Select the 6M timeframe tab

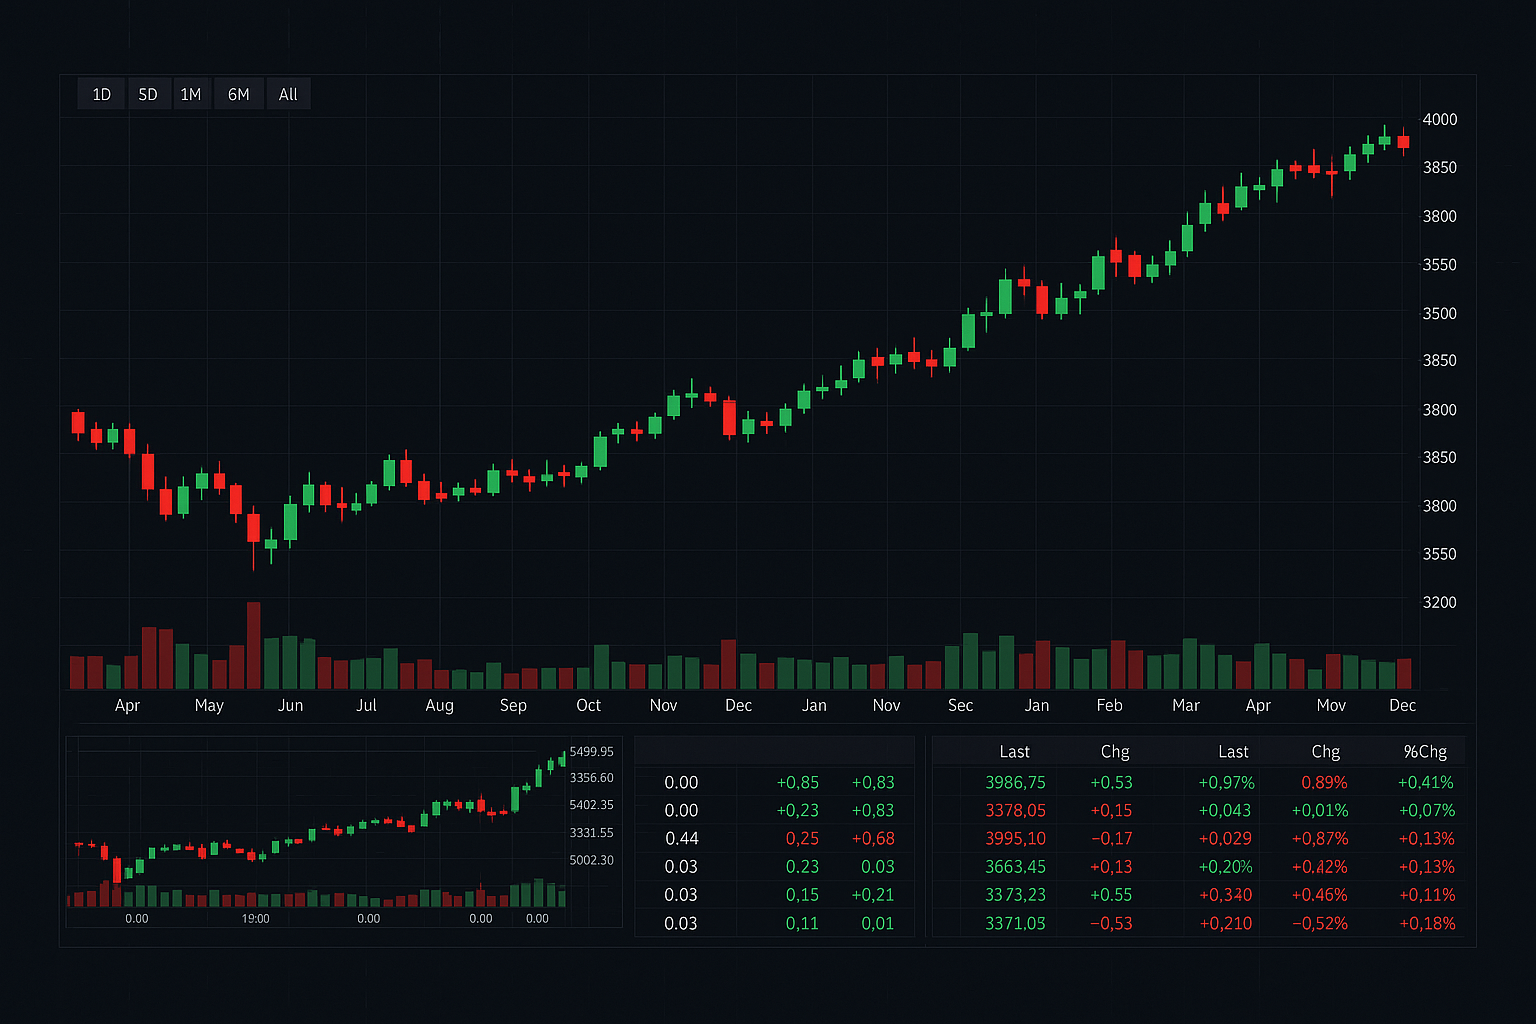coord(238,94)
